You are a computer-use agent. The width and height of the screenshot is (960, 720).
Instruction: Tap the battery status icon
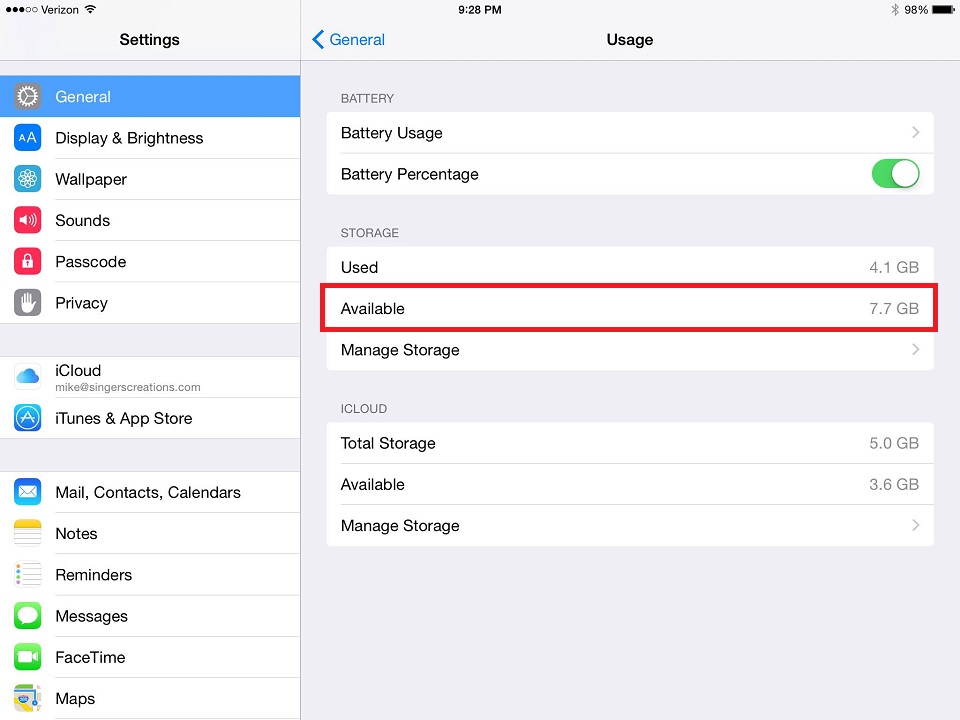(x=943, y=10)
